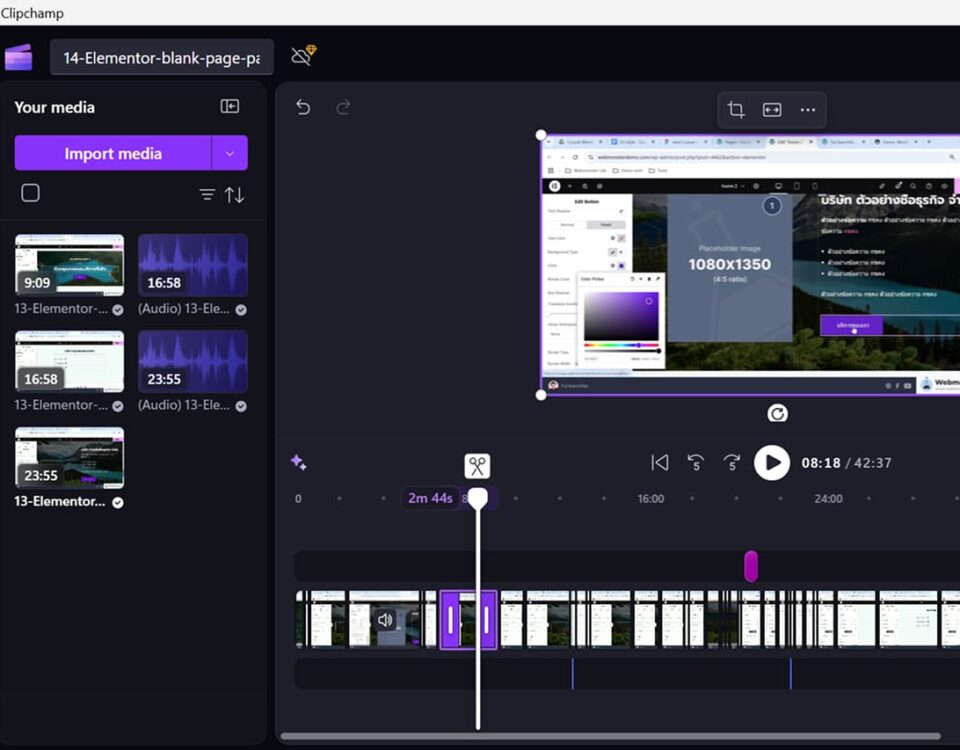Viewport: 960px width, 750px height.
Task: Open the more options ellipsis menu
Action: pos(808,110)
